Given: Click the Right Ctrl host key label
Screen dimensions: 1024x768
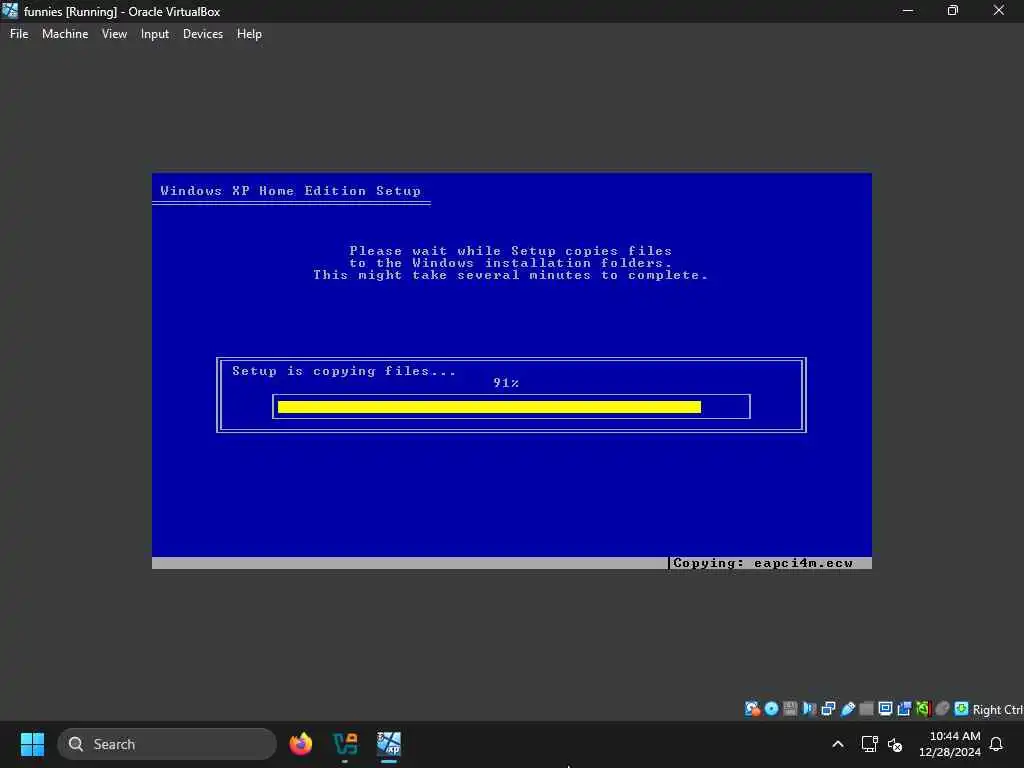Looking at the screenshot, I should coord(998,709).
